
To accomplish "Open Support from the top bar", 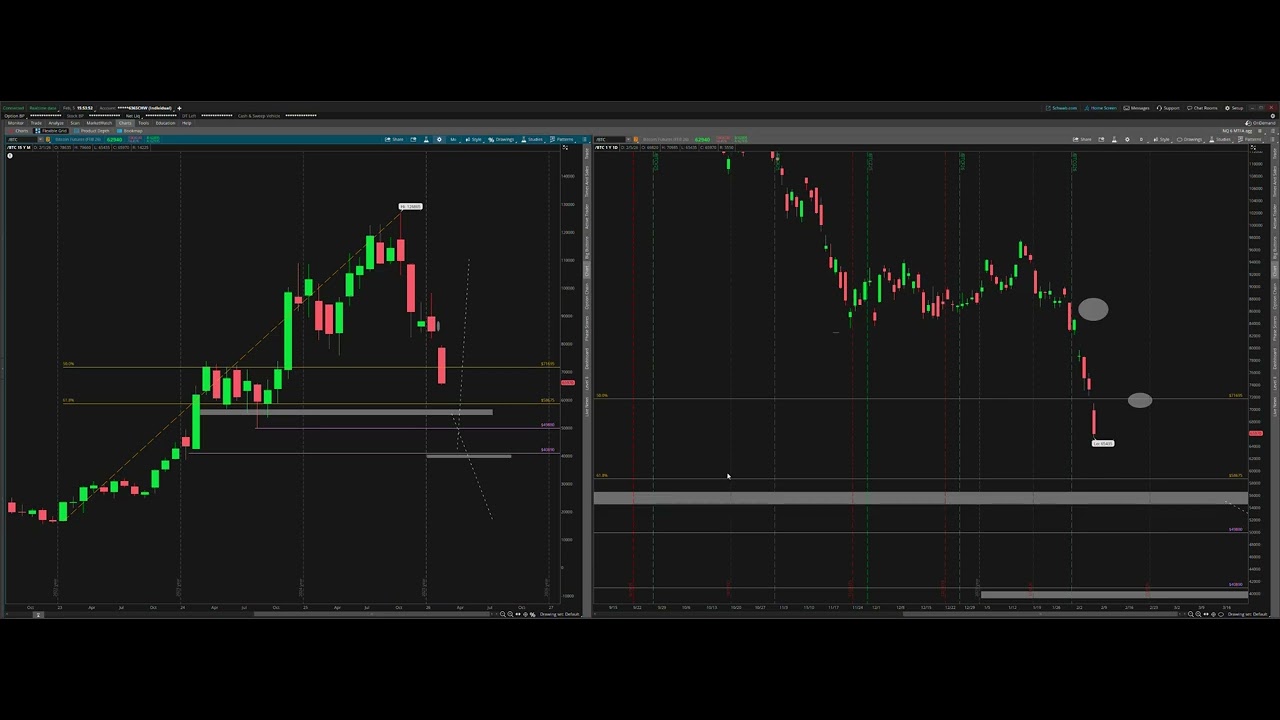I will coord(1168,108).
